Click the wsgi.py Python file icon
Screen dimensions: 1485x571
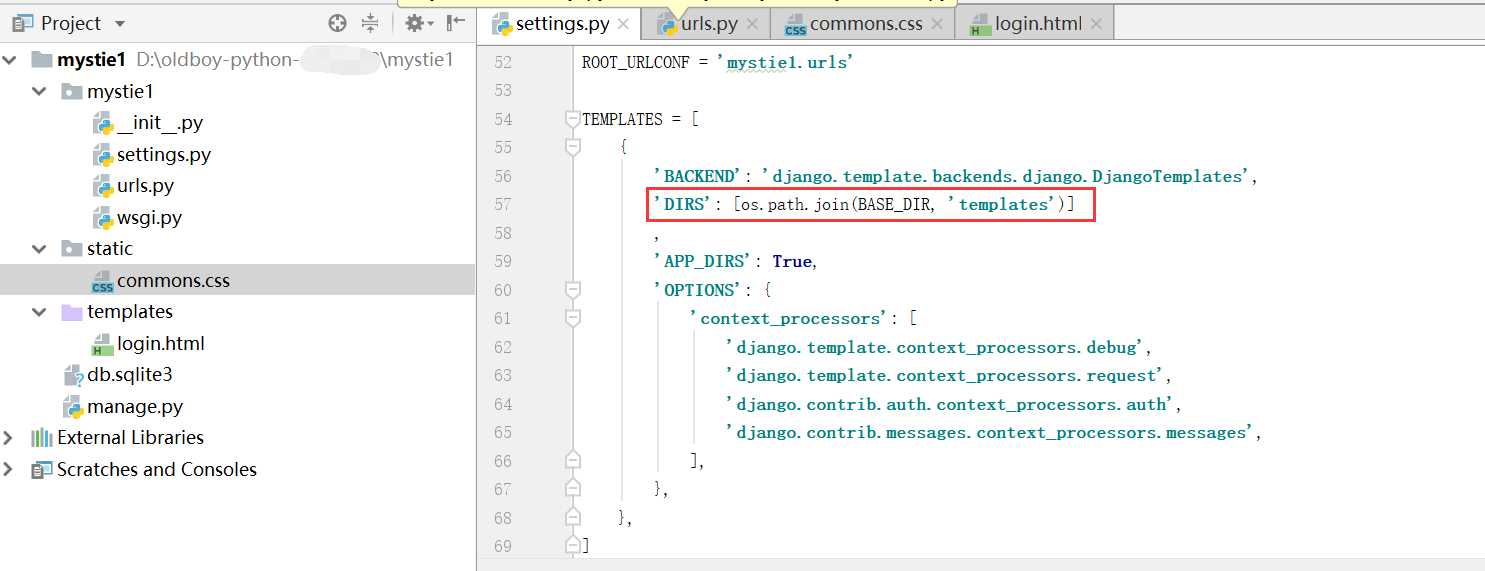[x=102, y=218]
